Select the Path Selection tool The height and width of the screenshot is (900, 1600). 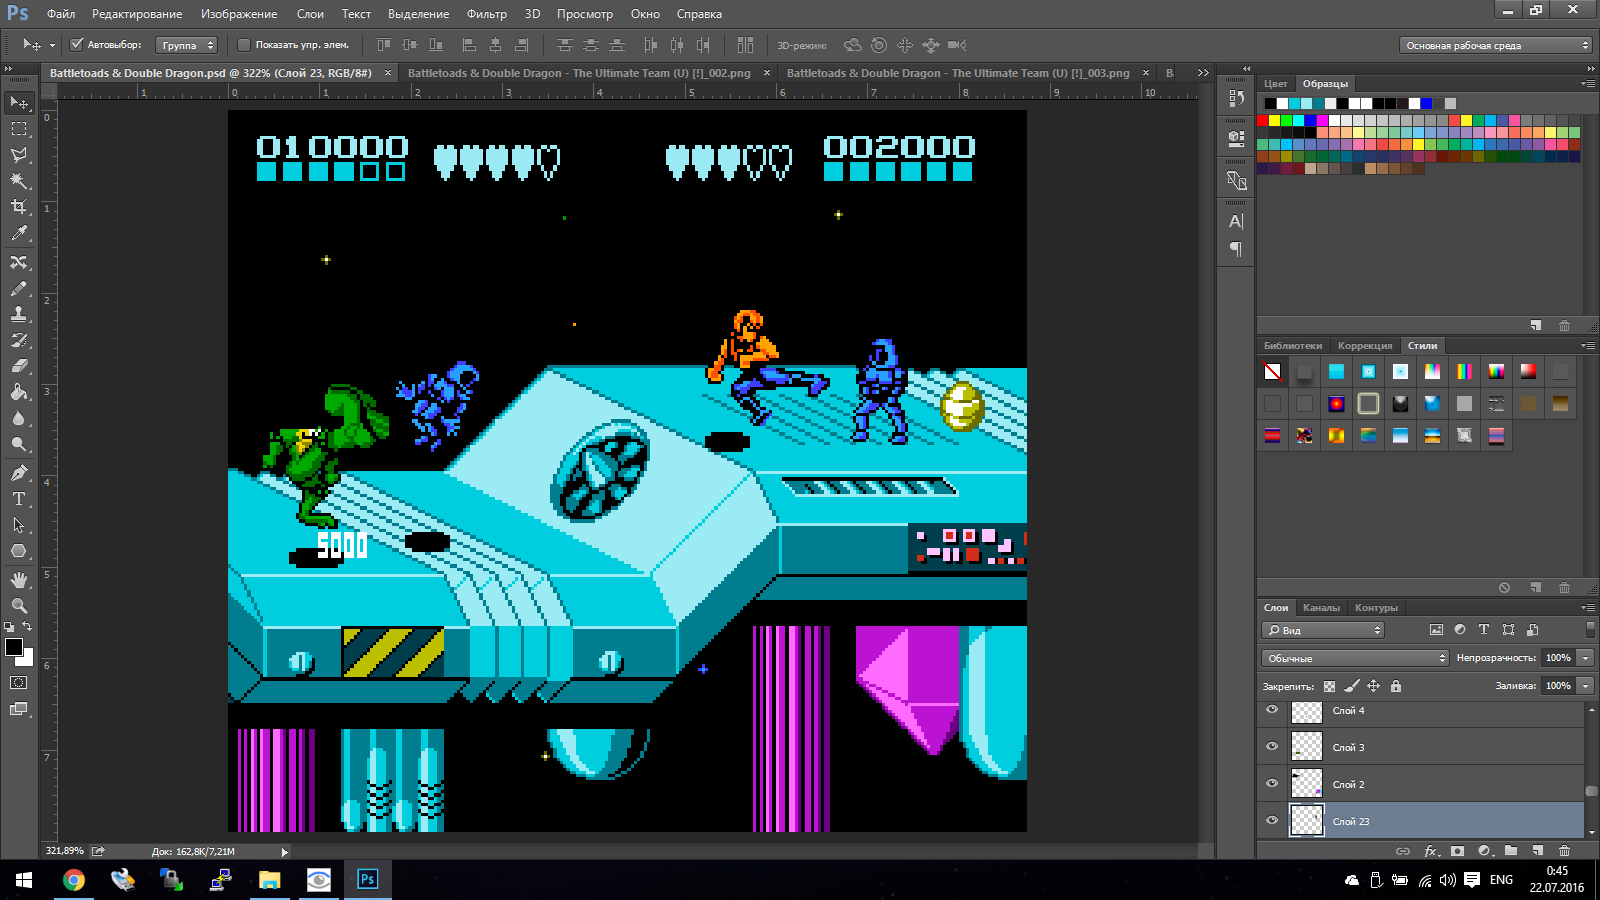coord(19,525)
